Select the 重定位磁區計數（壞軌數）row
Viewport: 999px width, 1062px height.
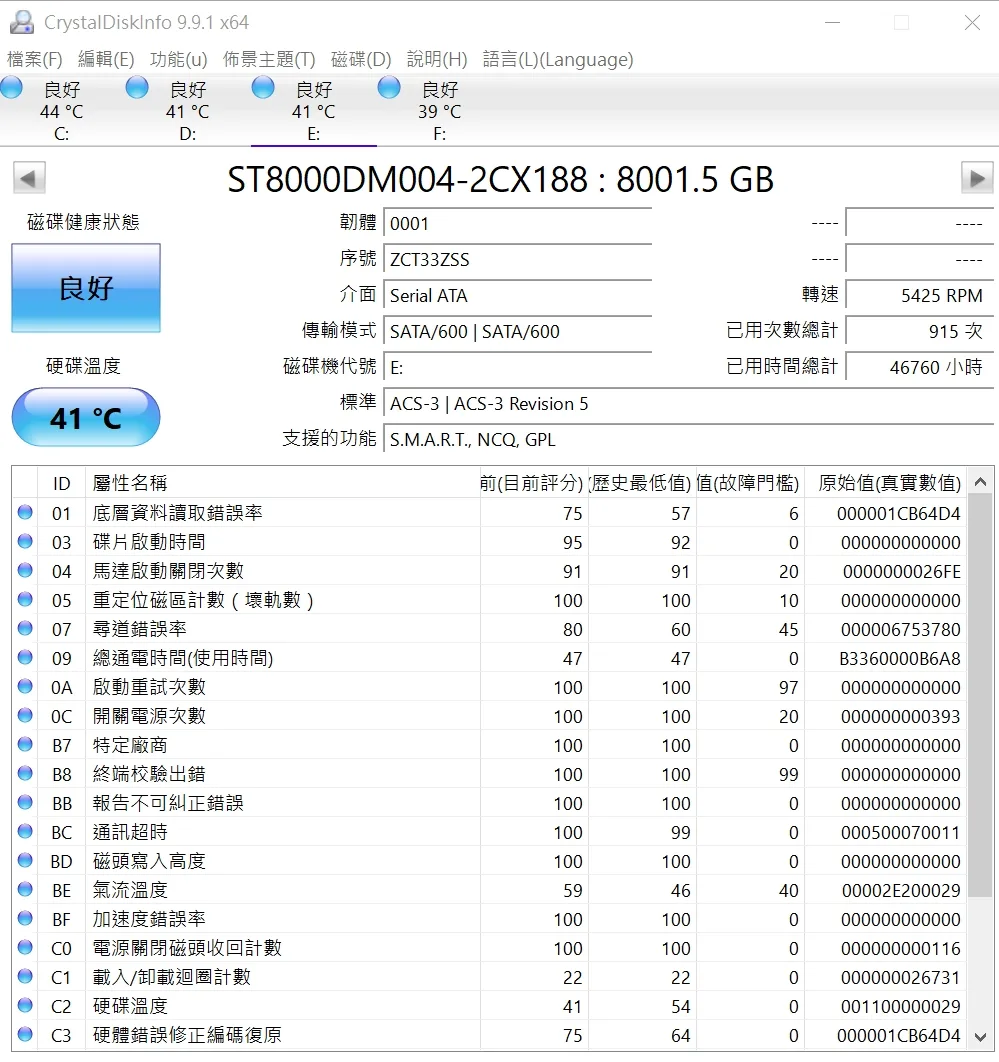click(490, 599)
